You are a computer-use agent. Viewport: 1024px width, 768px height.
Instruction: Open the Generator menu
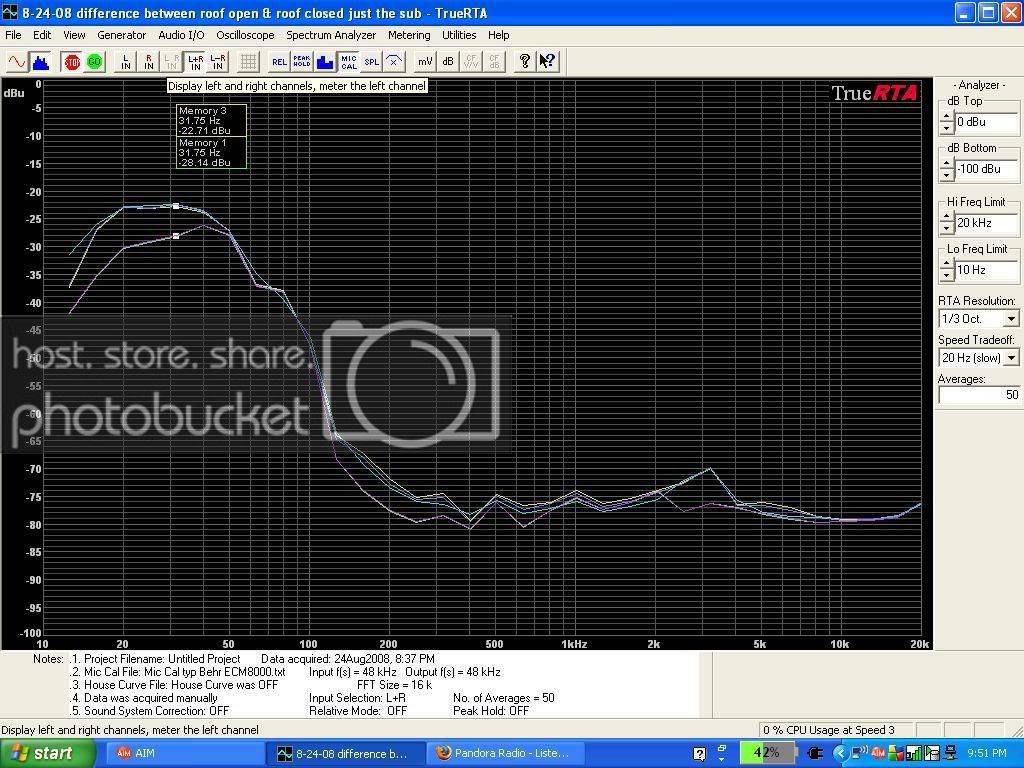(x=121, y=35)
